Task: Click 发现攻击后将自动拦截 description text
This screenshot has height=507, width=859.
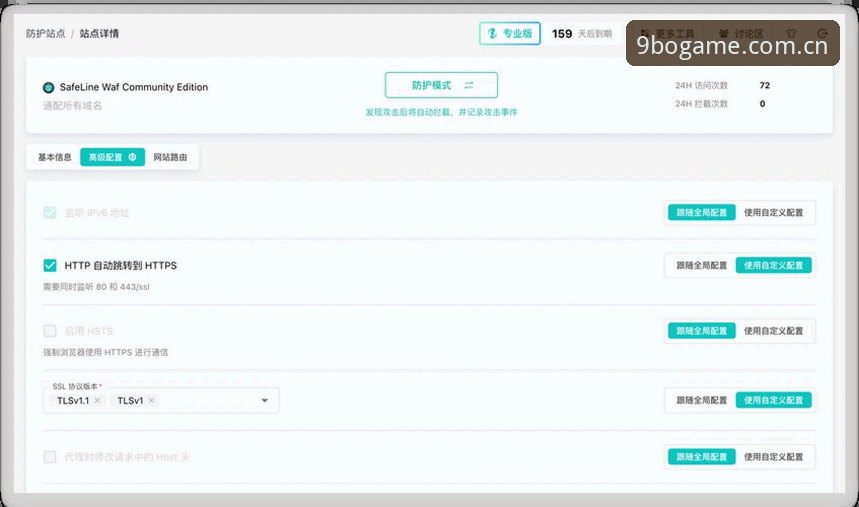Action: (x=442, y=112)
